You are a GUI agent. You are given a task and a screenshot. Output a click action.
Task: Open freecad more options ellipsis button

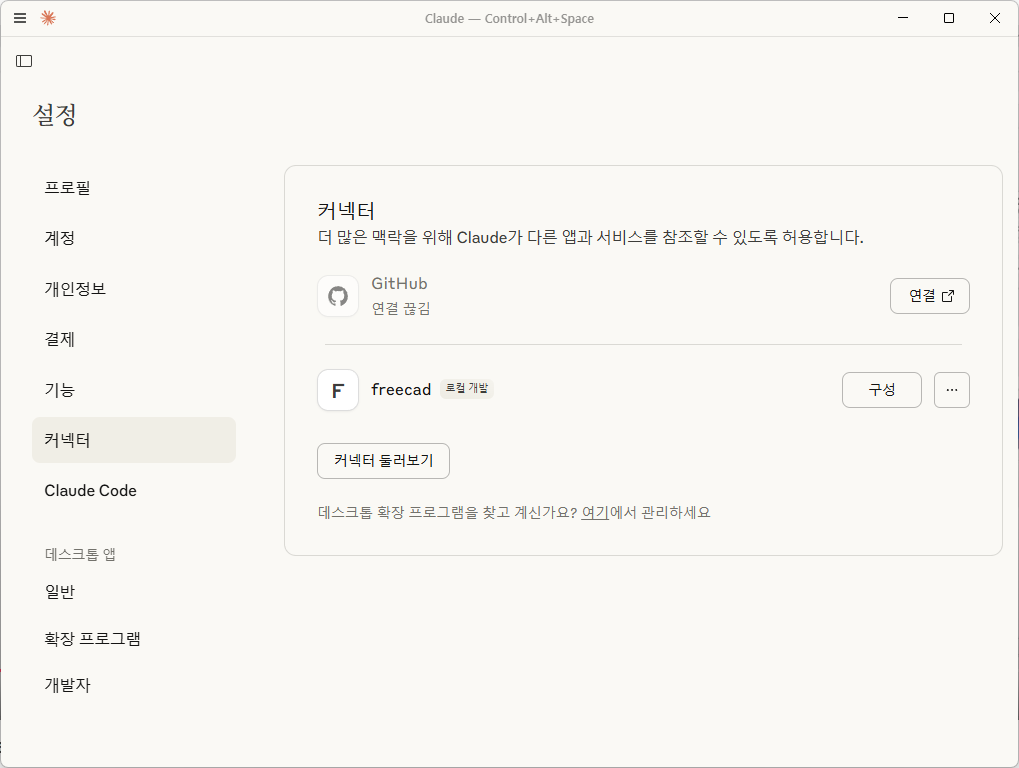click(x=952, y=390)
